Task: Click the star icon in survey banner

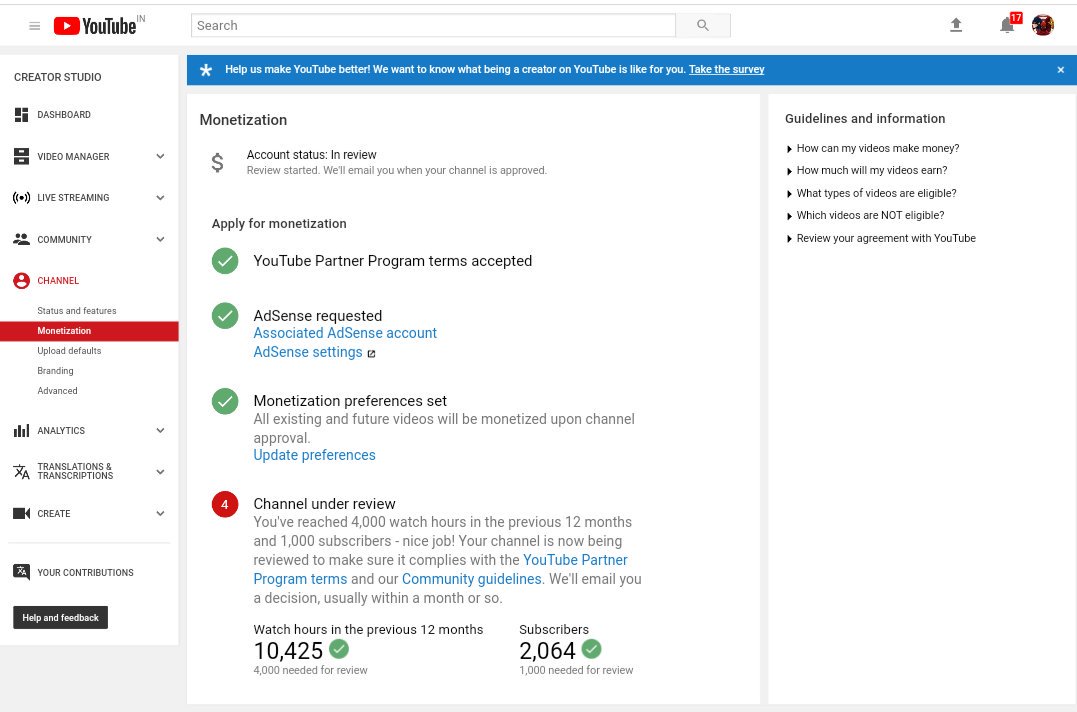Action: 206,70
